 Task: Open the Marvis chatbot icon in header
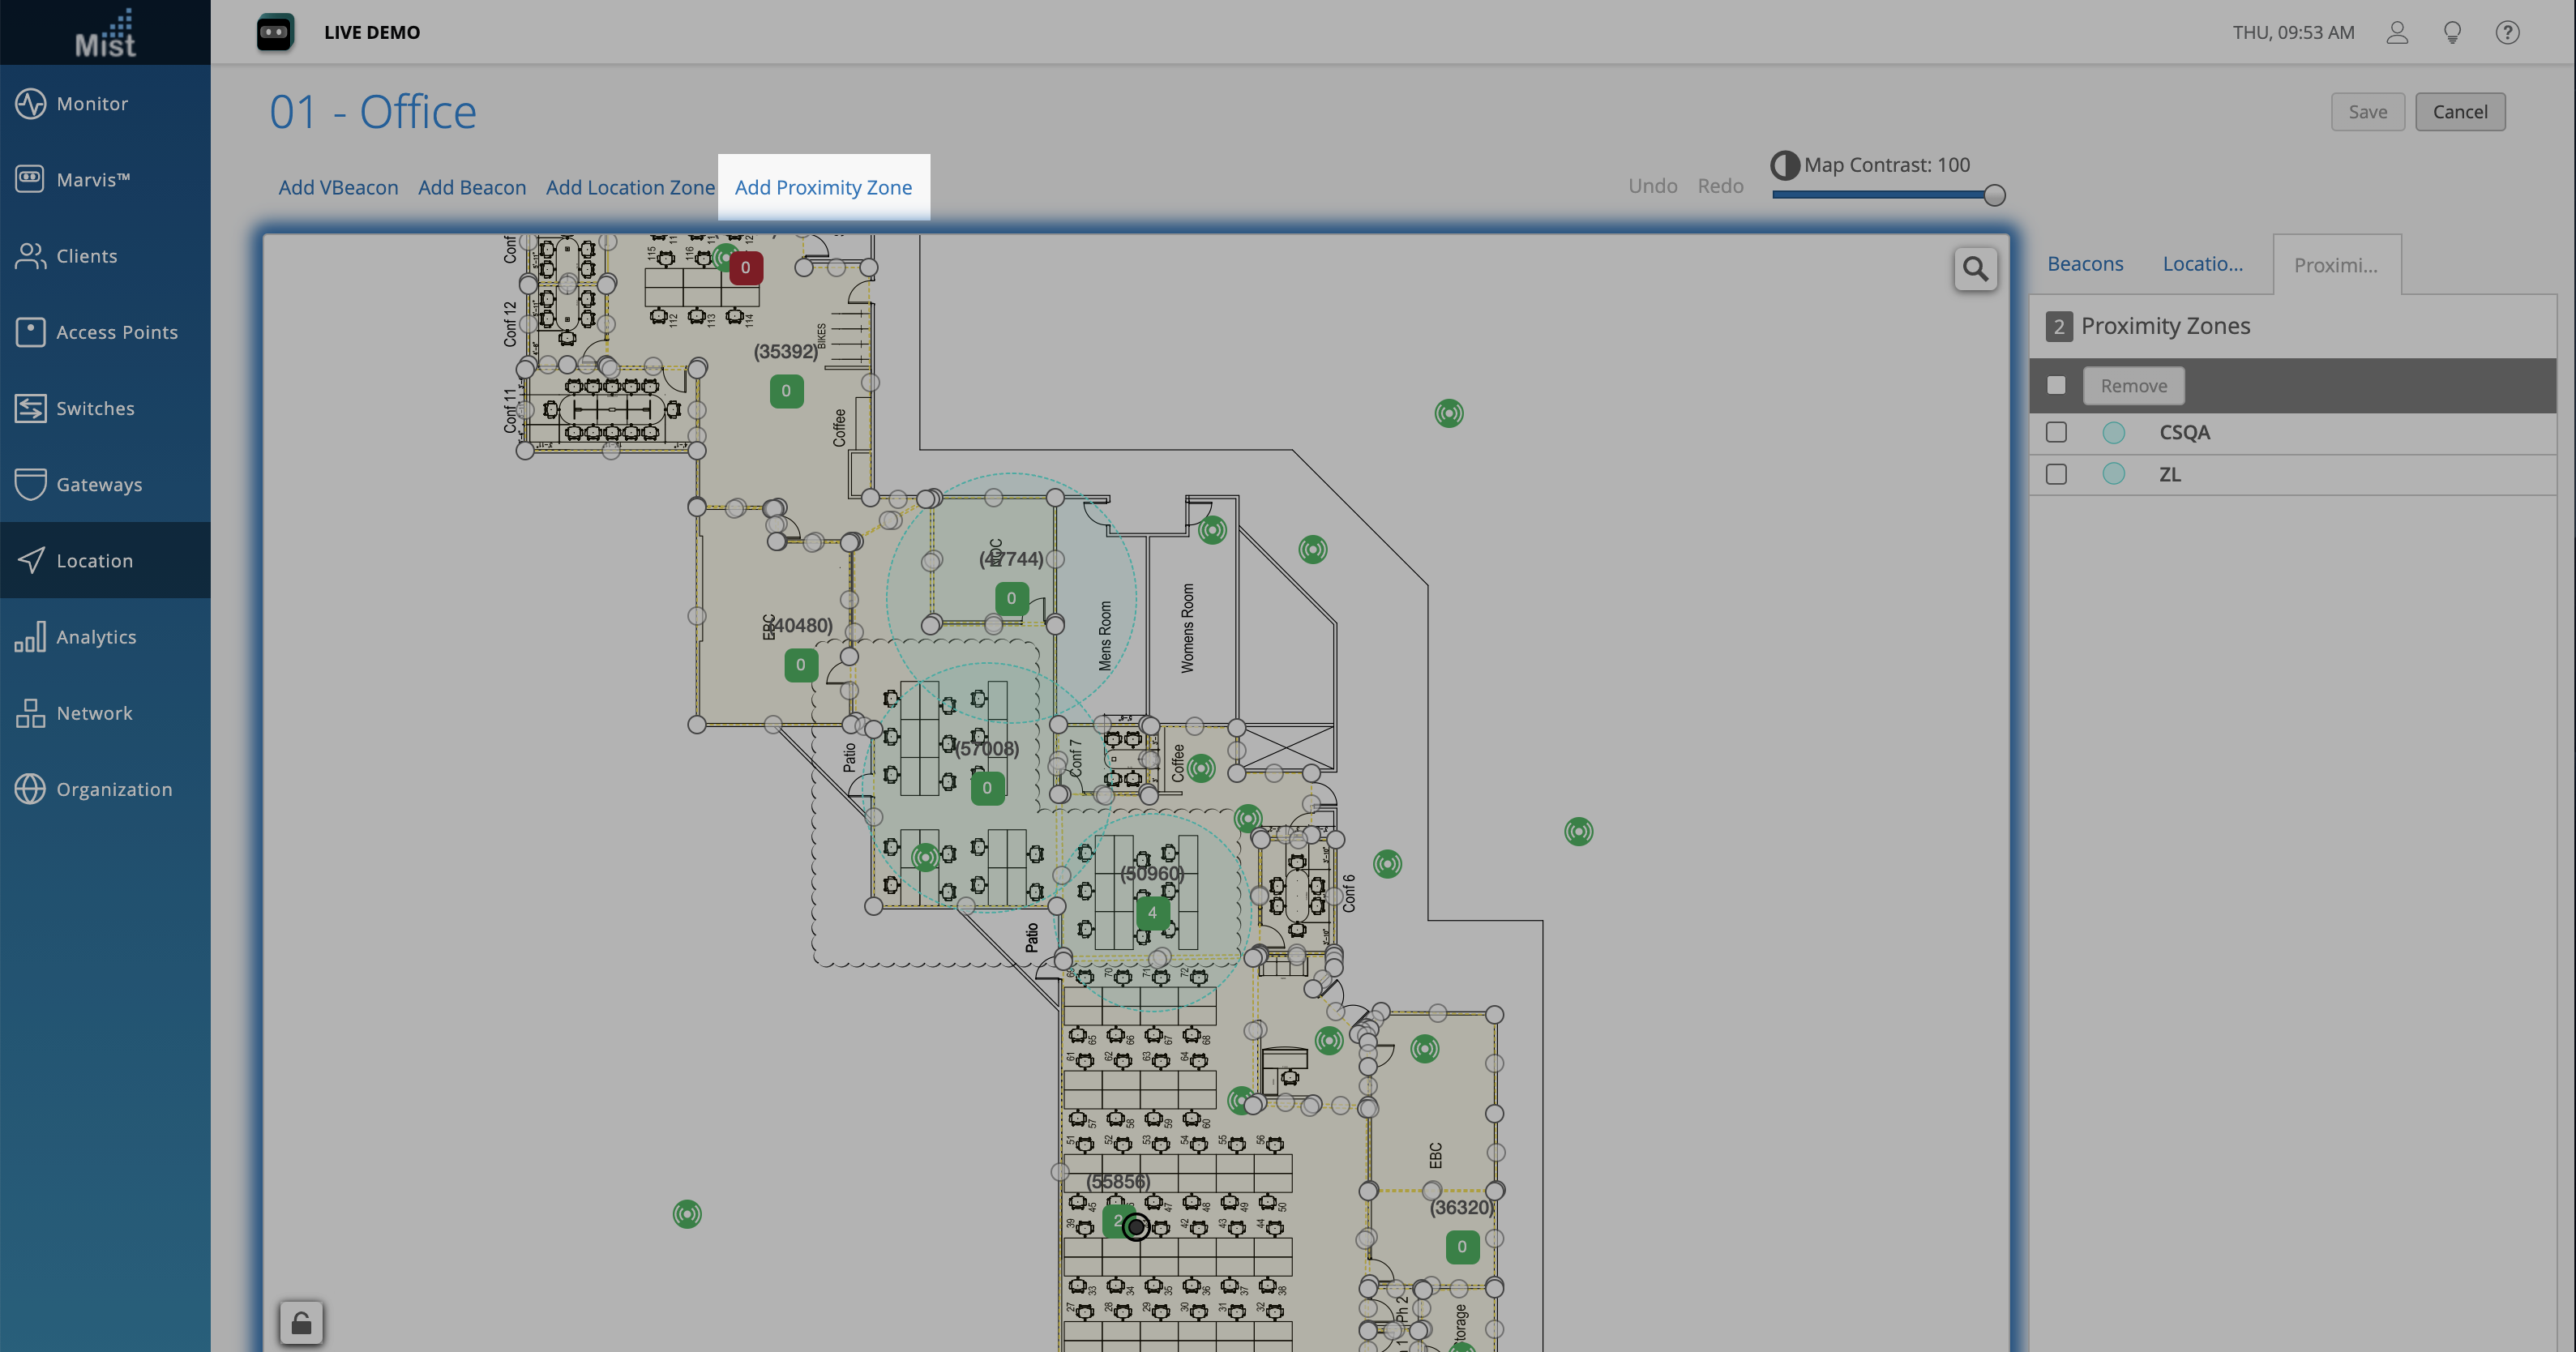(x=274, y=33)
